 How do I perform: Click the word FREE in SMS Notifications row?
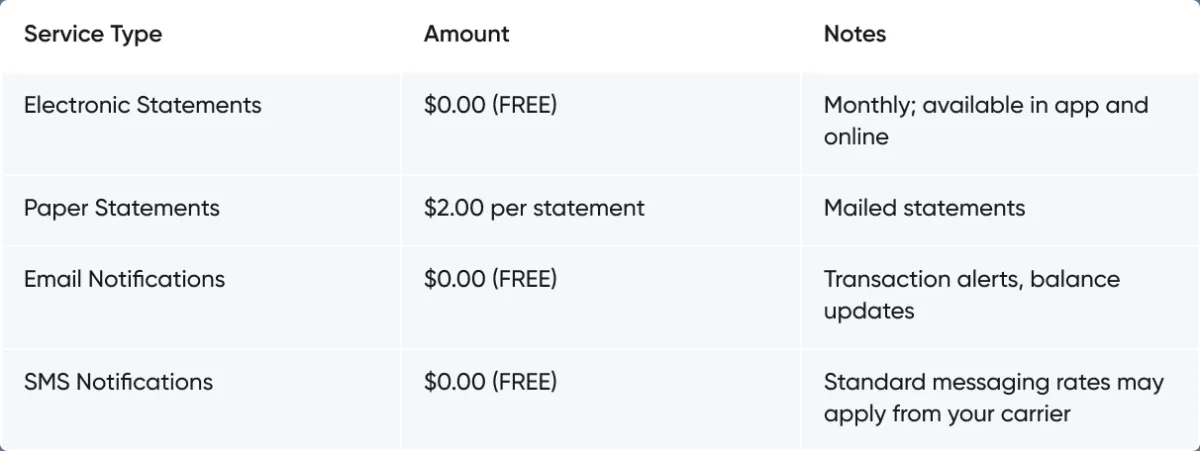pyautogui.click(x=524, y=382)
